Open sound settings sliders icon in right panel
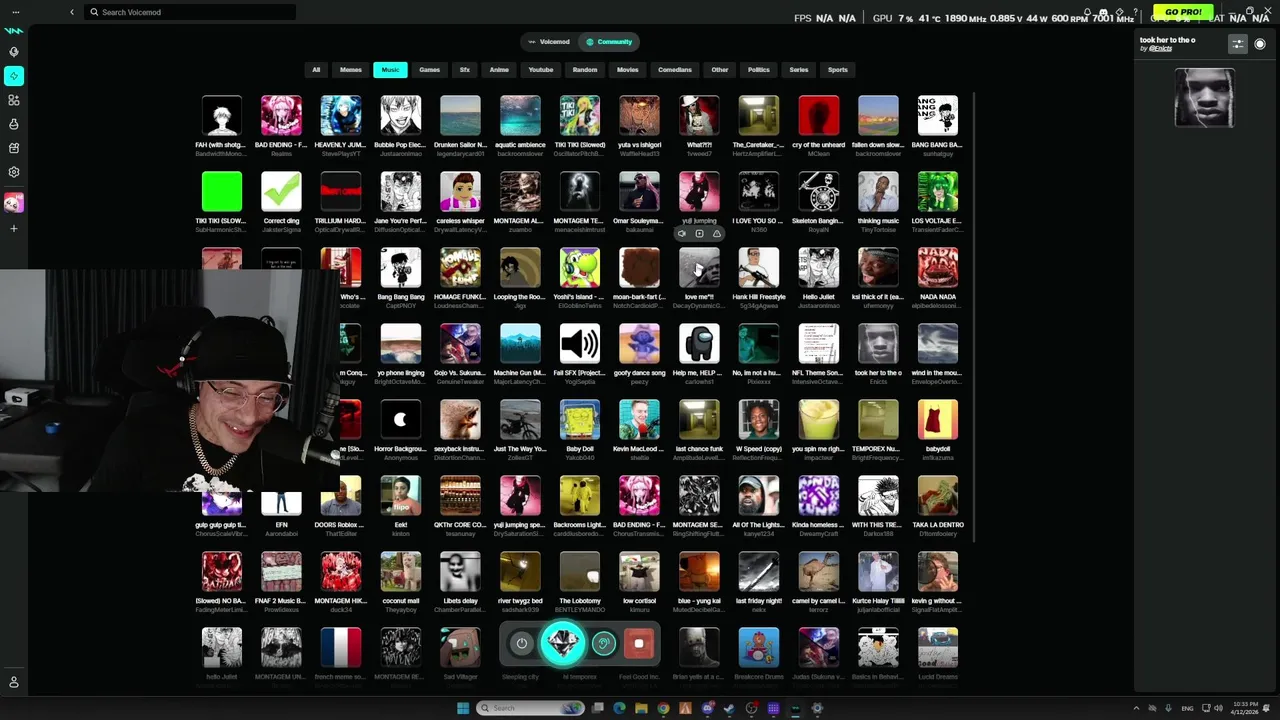Image resolution: width=1280 pixels, height=720 pixels. click(1238, 44)
